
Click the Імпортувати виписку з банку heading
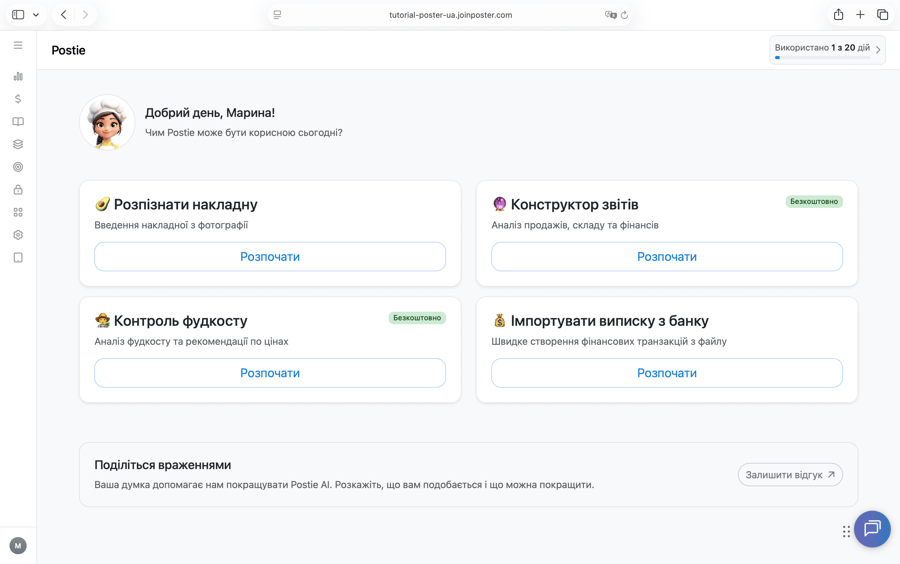click(x=610, y=321)
